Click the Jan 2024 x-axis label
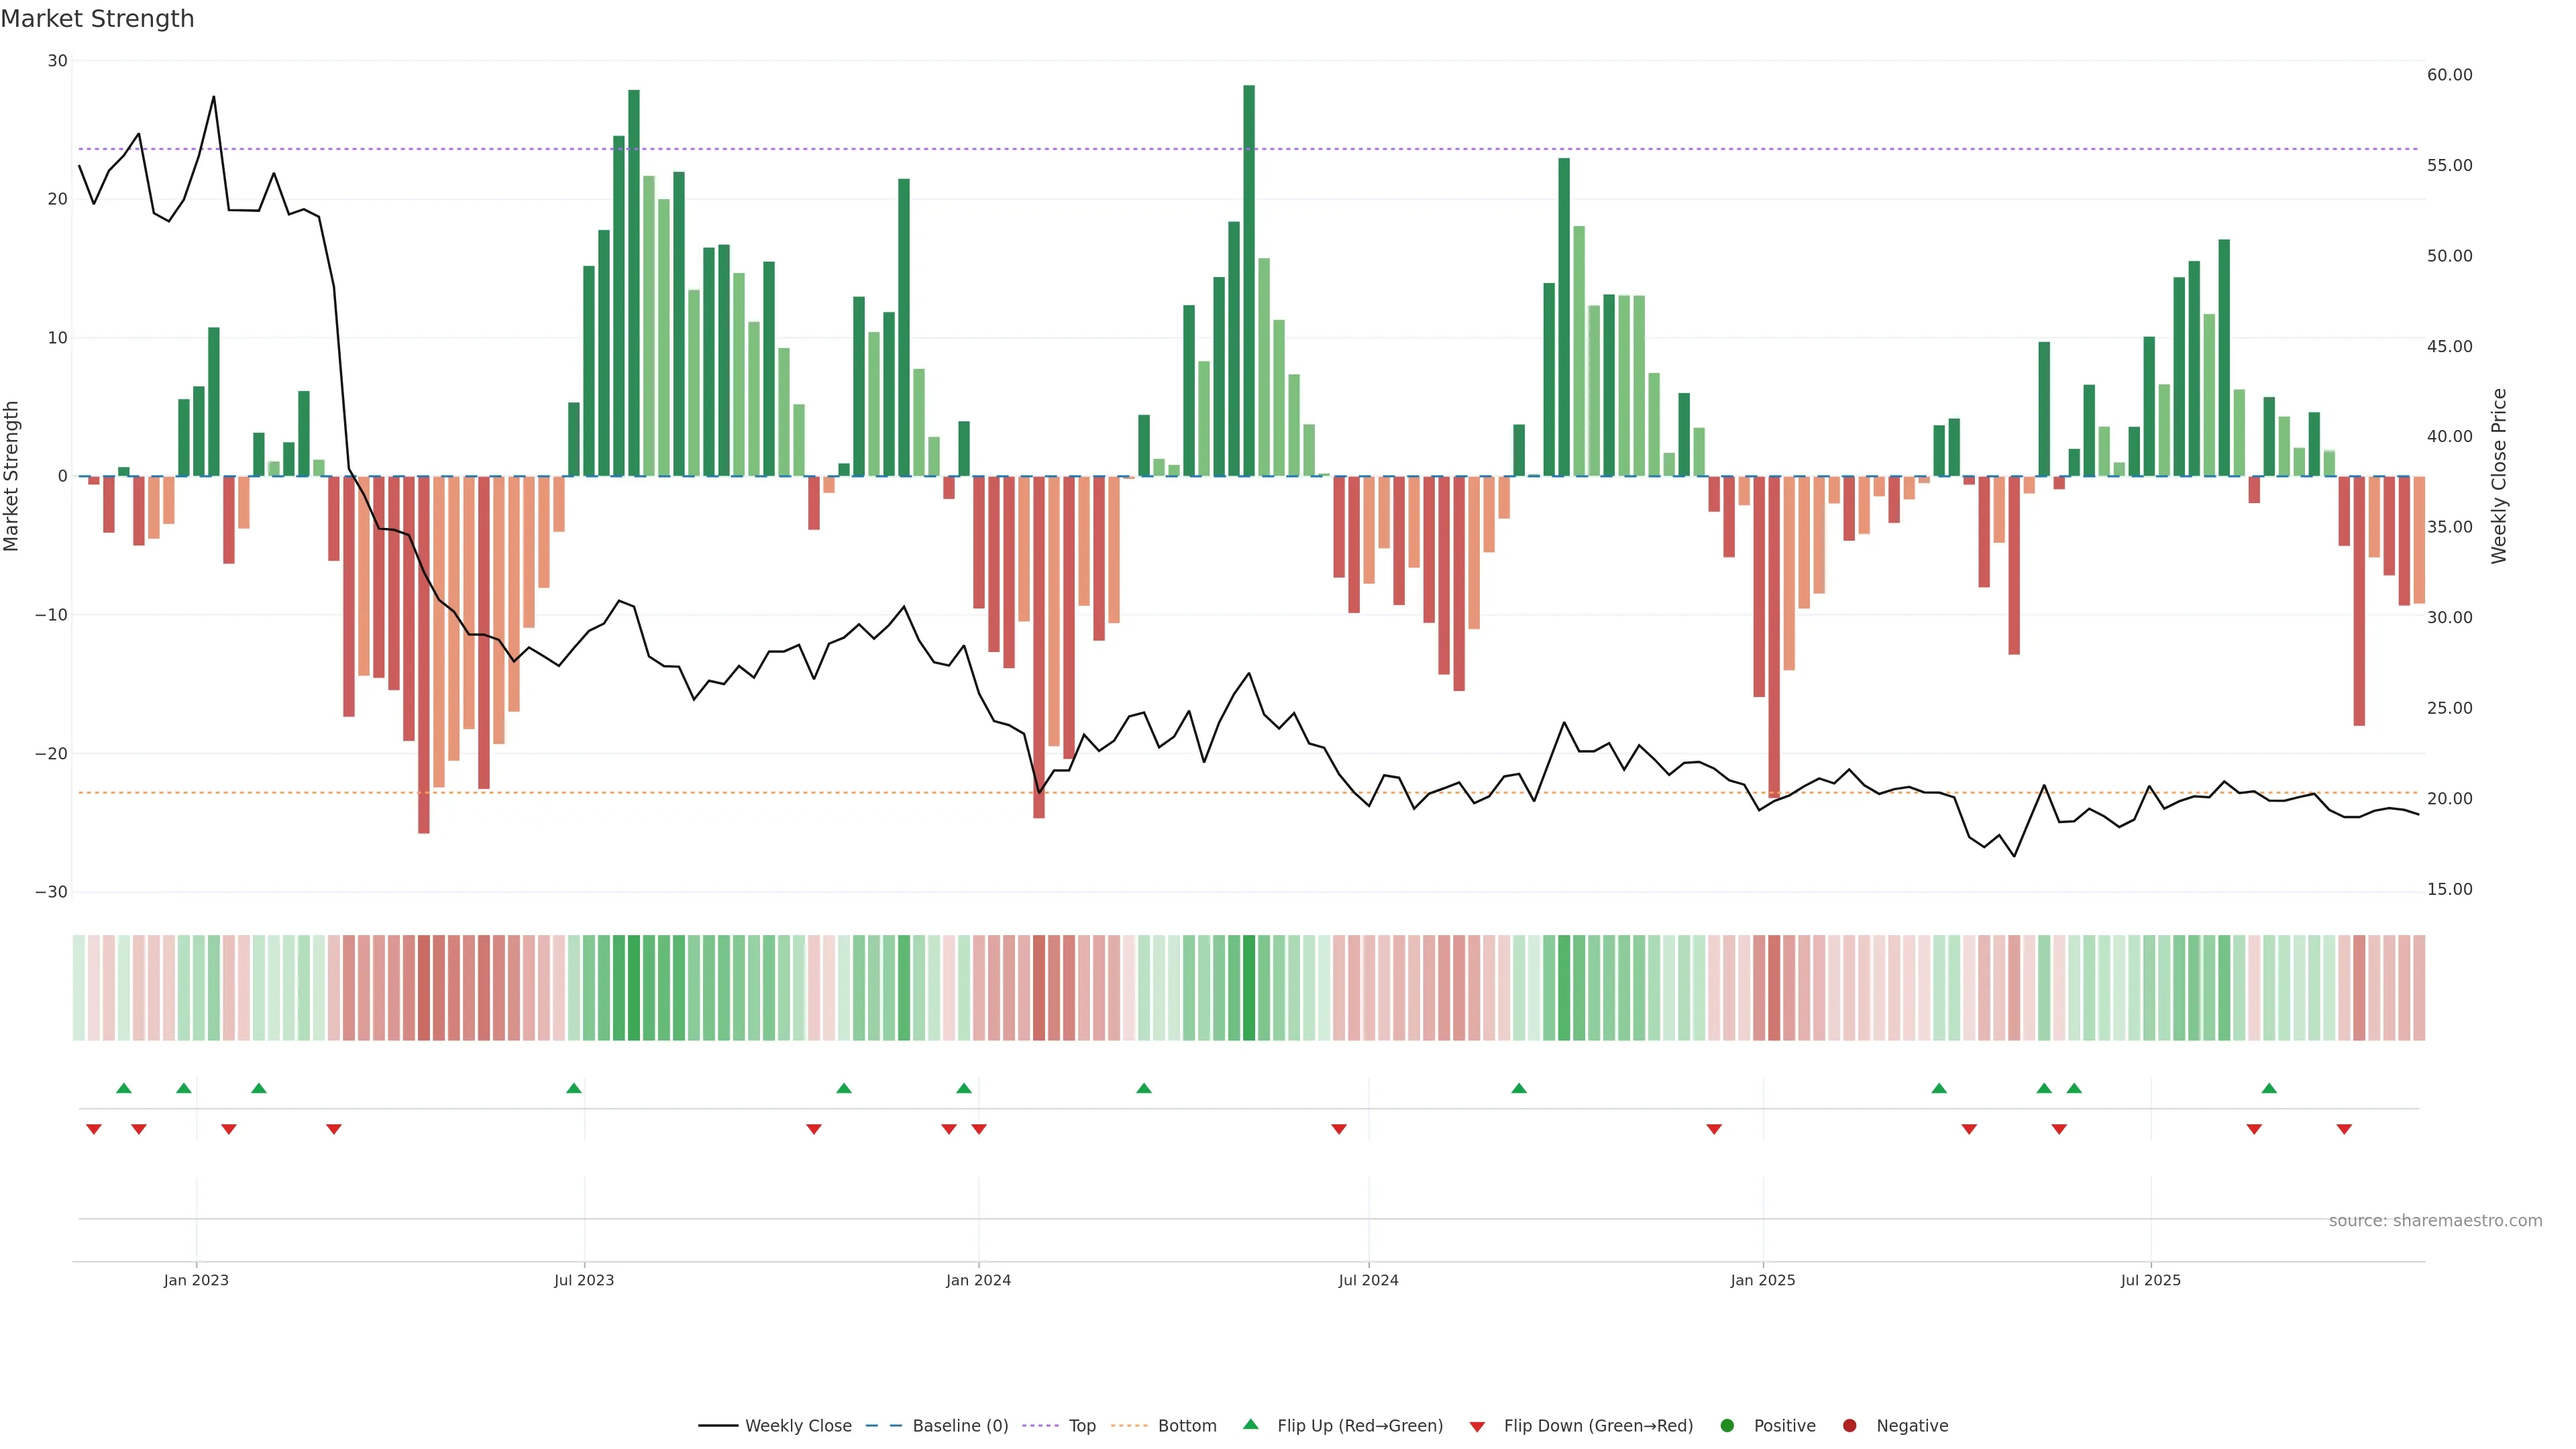The width and height of the screenshot is (2576, 1449). tap(978, 1280)
